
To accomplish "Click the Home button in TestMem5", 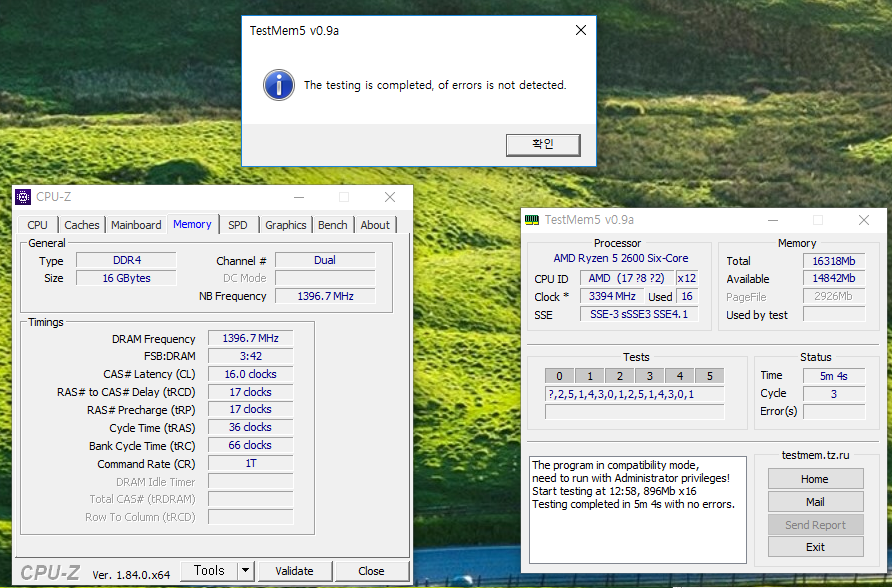I will click(815, 479).
